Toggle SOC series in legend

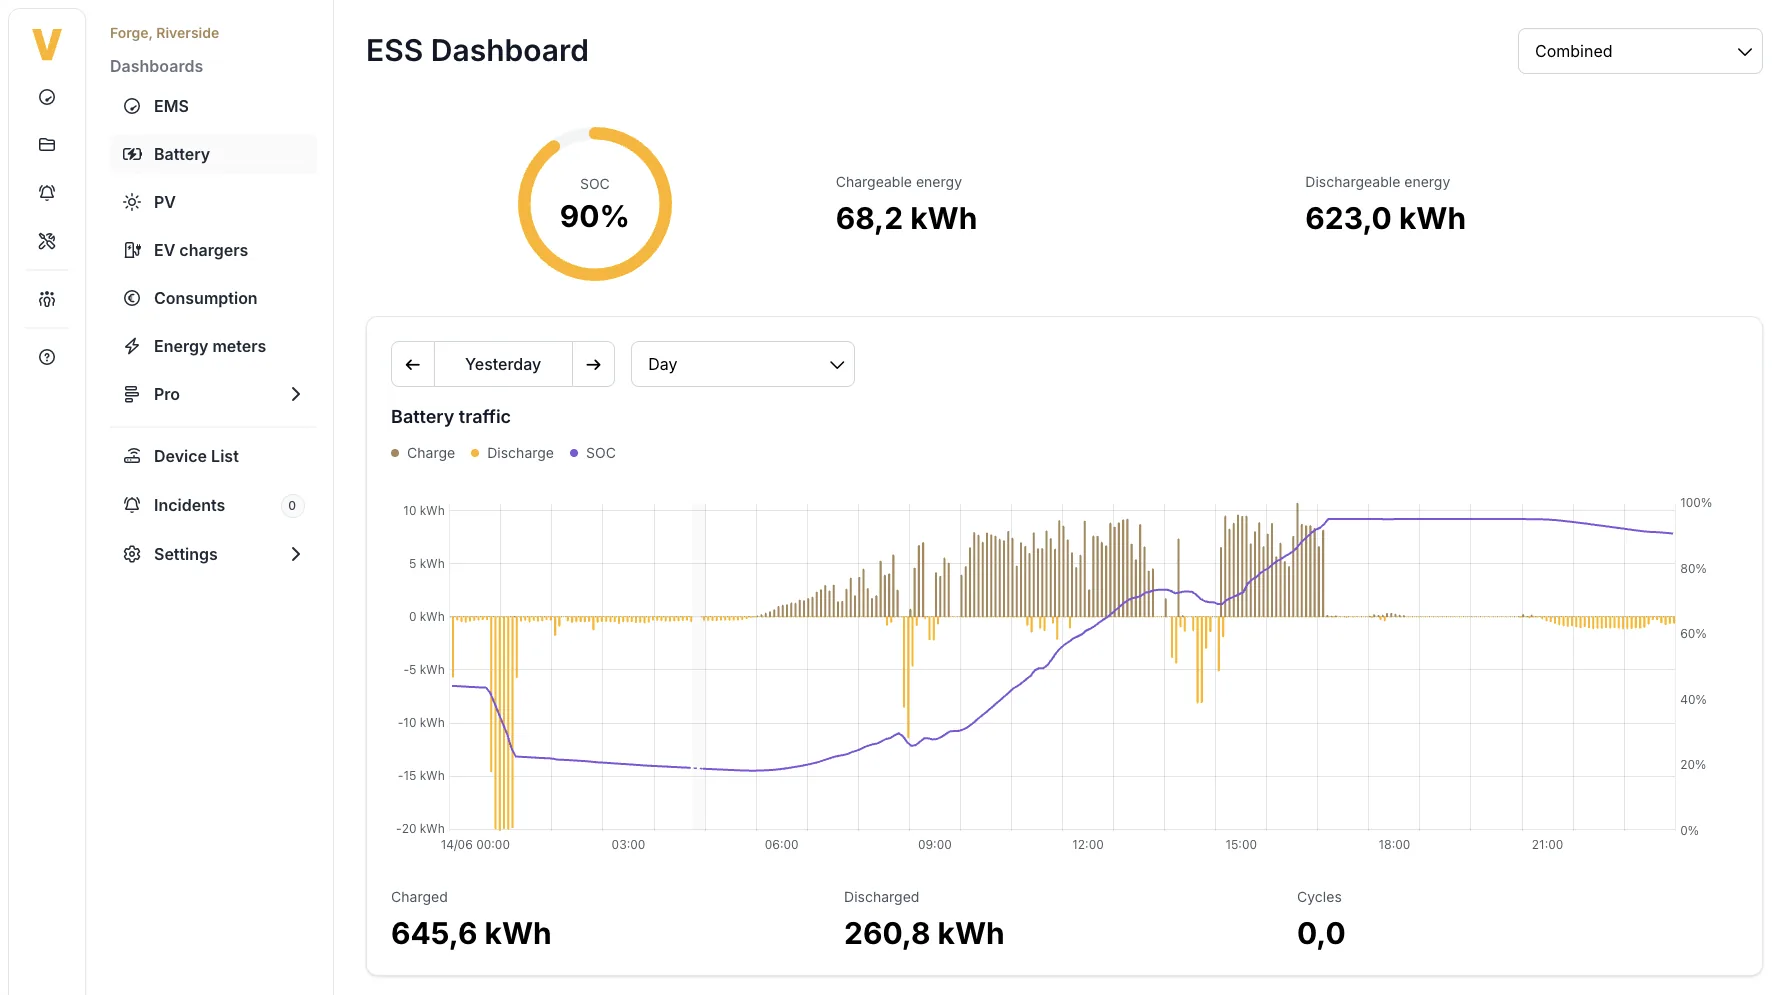593,453
